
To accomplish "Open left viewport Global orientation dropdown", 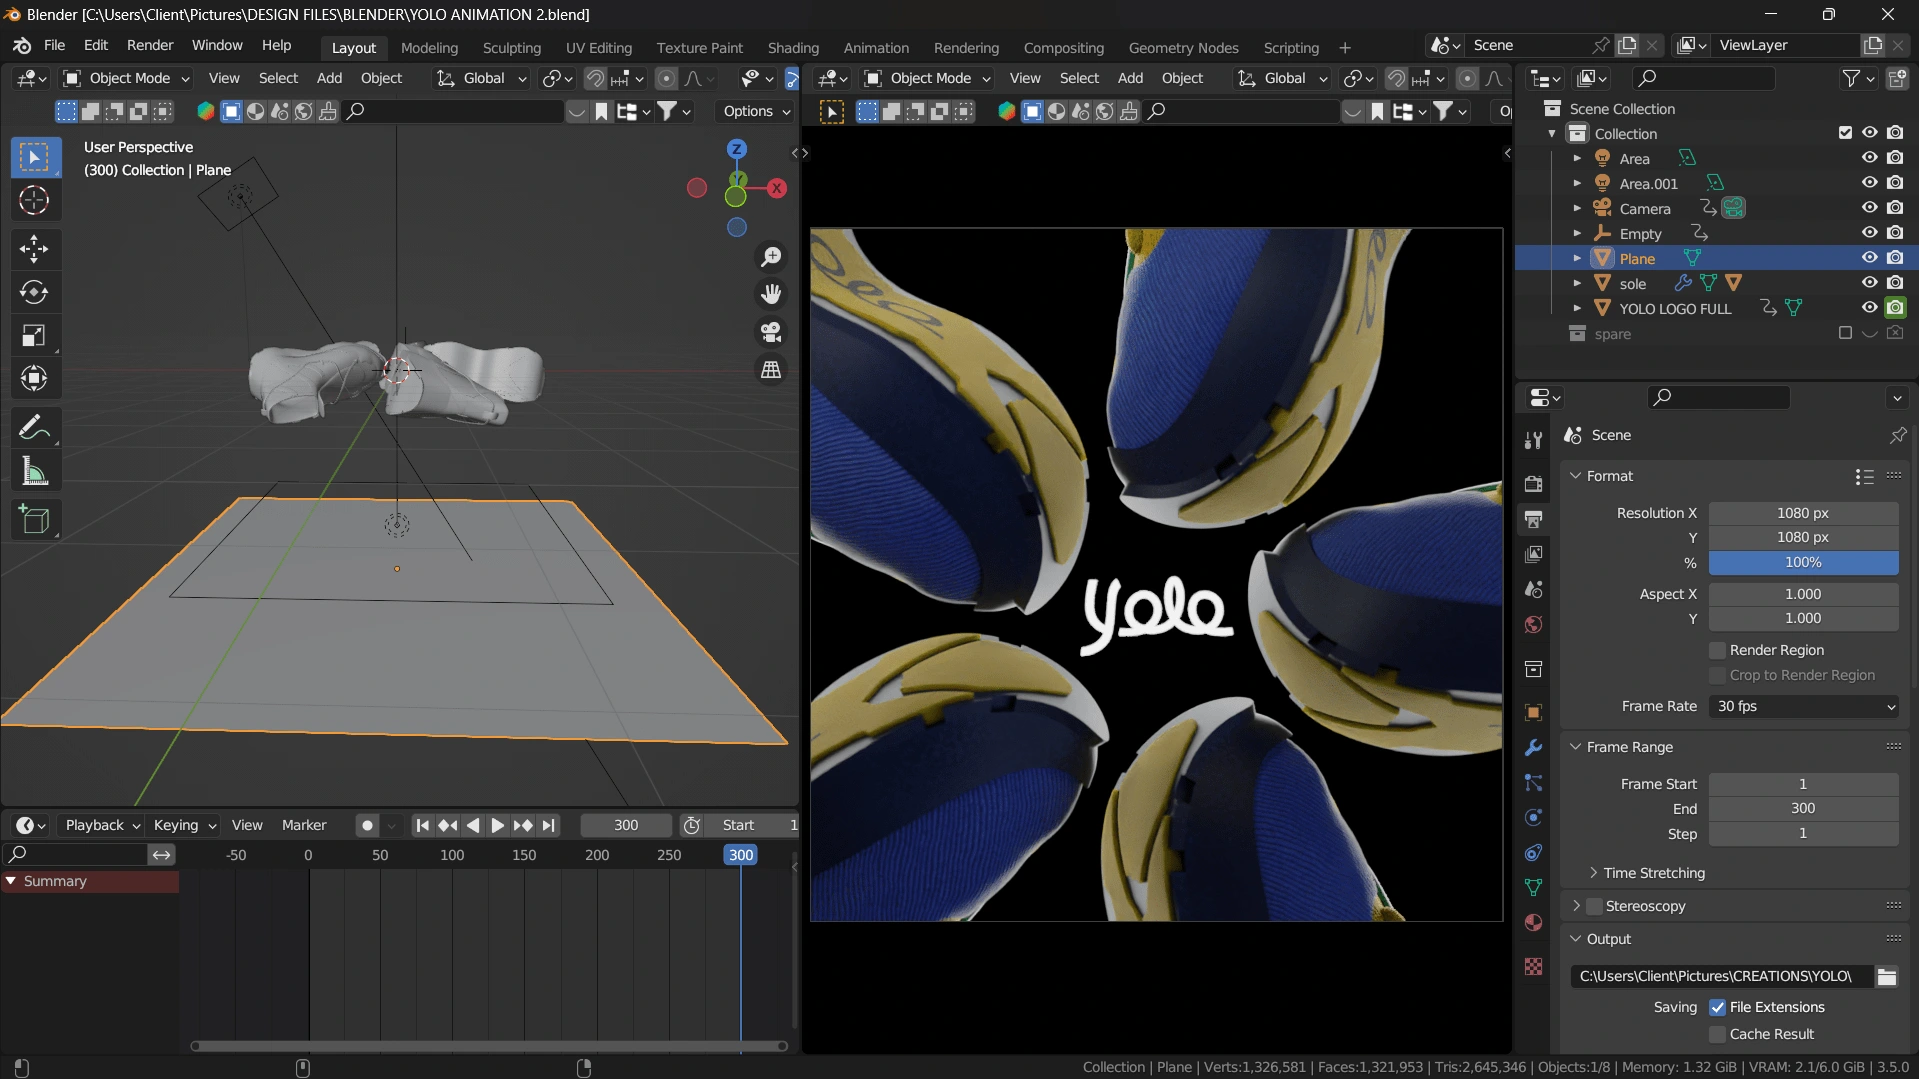I will point(481,78).
